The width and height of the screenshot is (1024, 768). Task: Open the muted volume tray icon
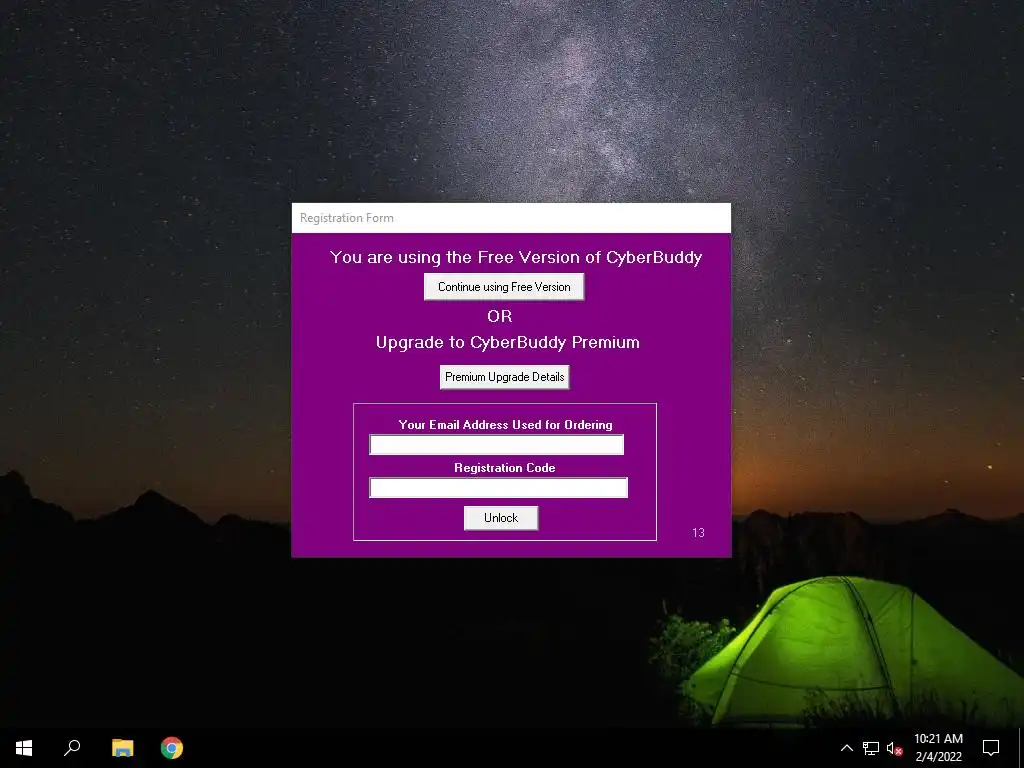pos(894,748)
